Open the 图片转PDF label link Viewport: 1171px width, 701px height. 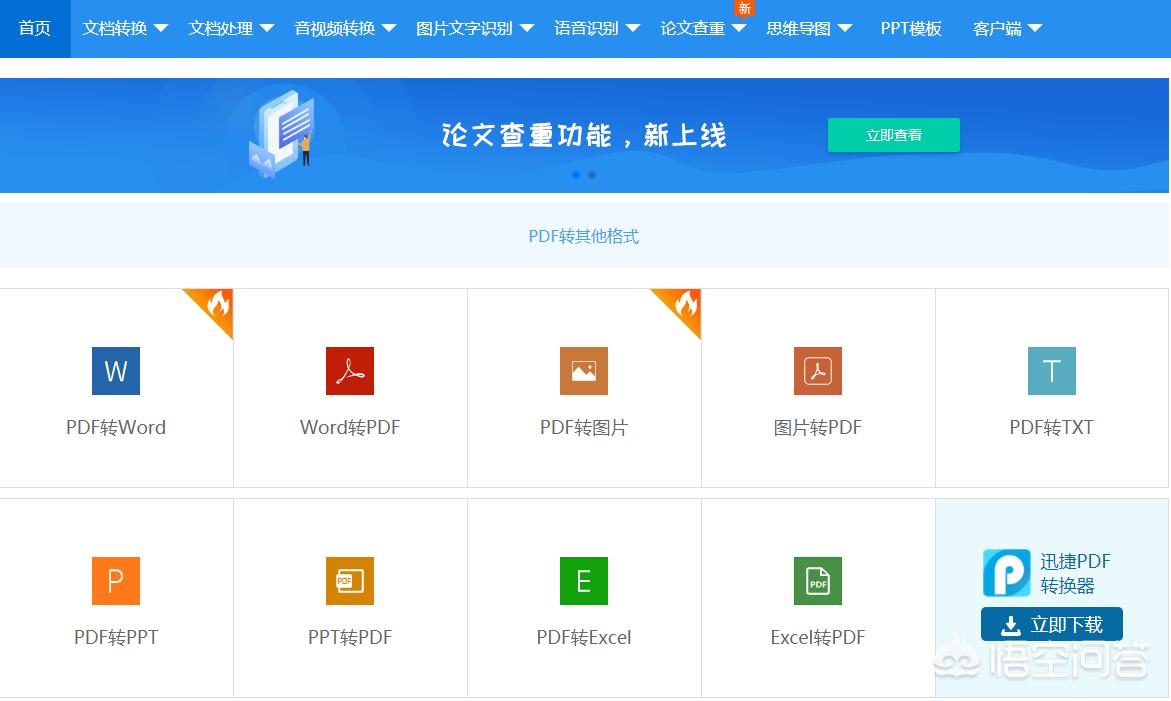point(818,428)
